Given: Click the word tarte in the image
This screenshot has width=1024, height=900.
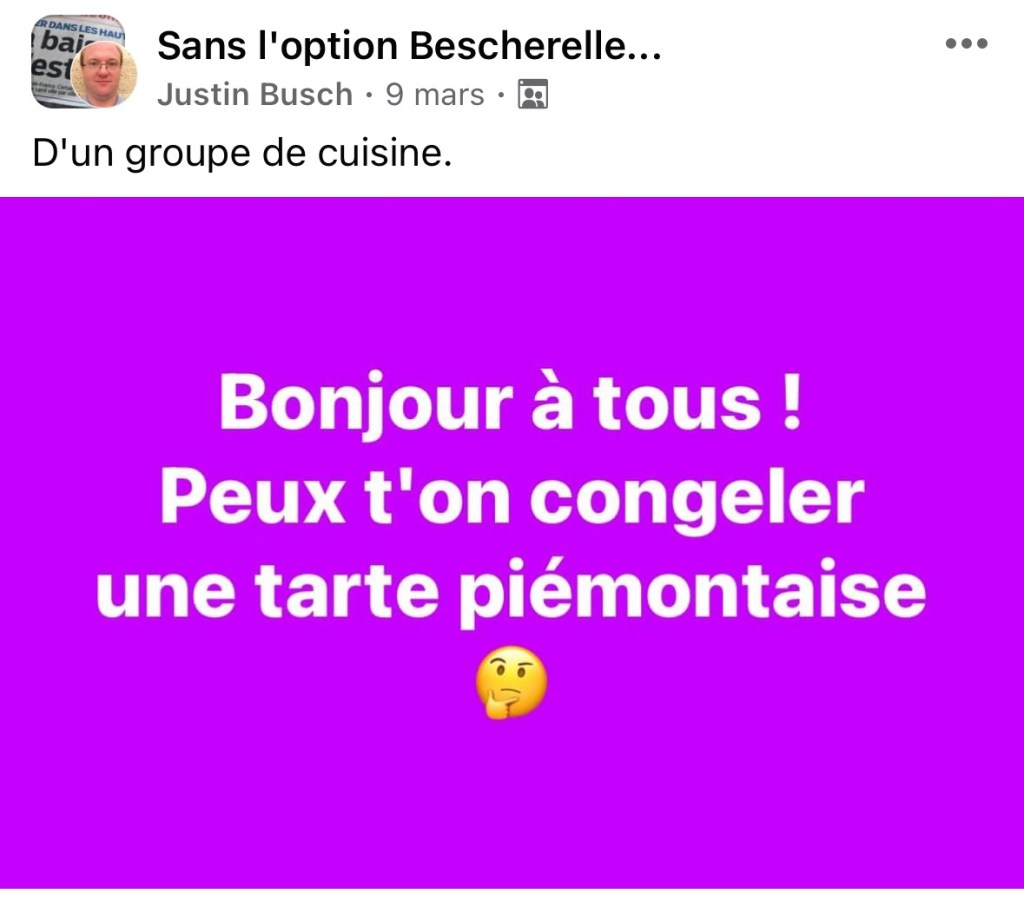Looking at the screenshot, I should click(347, 590).
